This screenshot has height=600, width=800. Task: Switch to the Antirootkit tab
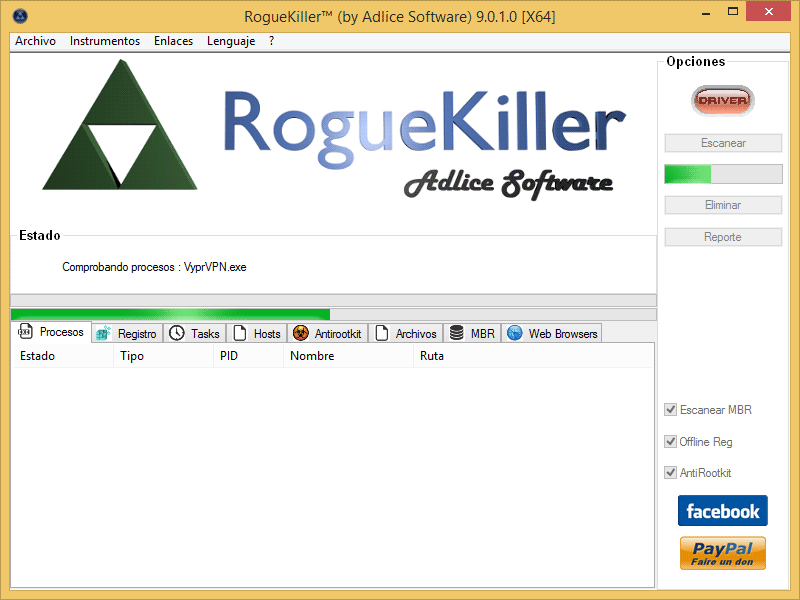328,334
